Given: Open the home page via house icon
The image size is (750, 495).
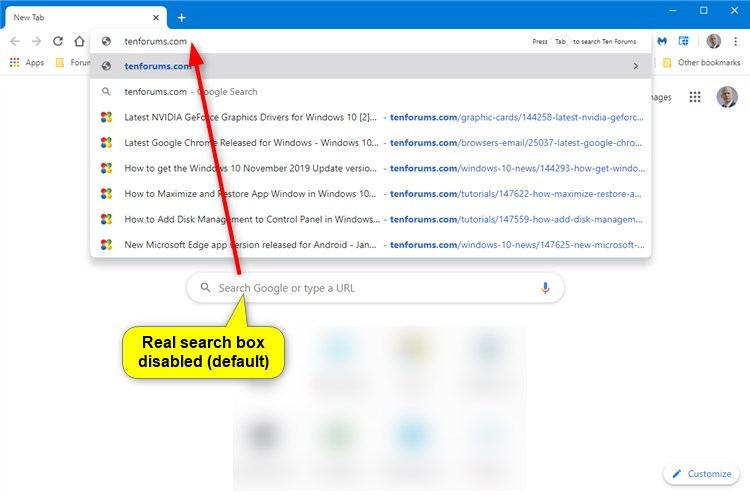Looking at the screenshot, I should pyautogui.click(x=79, y=41).
